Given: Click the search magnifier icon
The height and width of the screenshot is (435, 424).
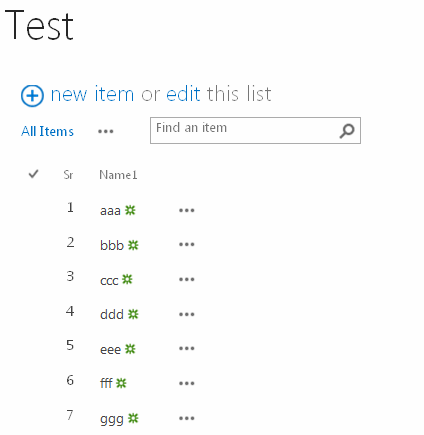Looking at the screenshot, I should [x=347, y=131].
